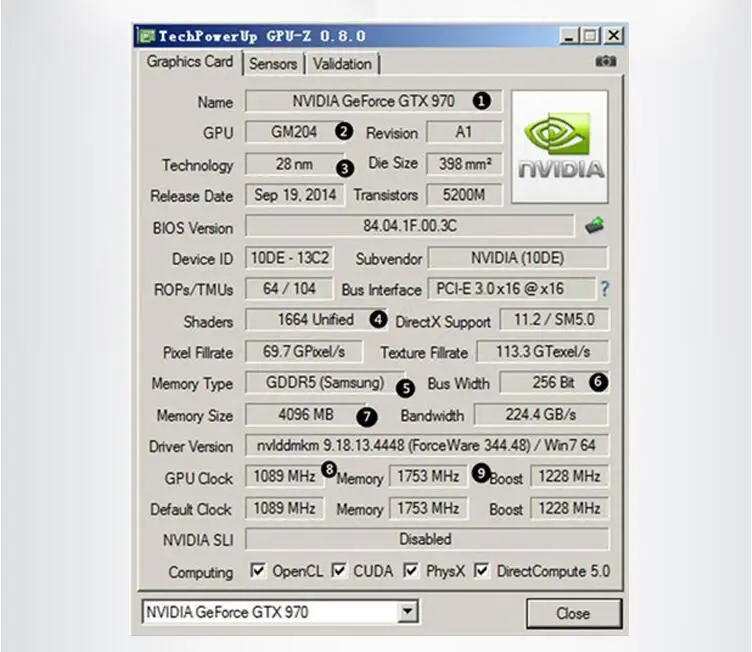Open the Validation tab
This screenshot has width=752, height=652.
pyautogui.click(x=342, y=63)
